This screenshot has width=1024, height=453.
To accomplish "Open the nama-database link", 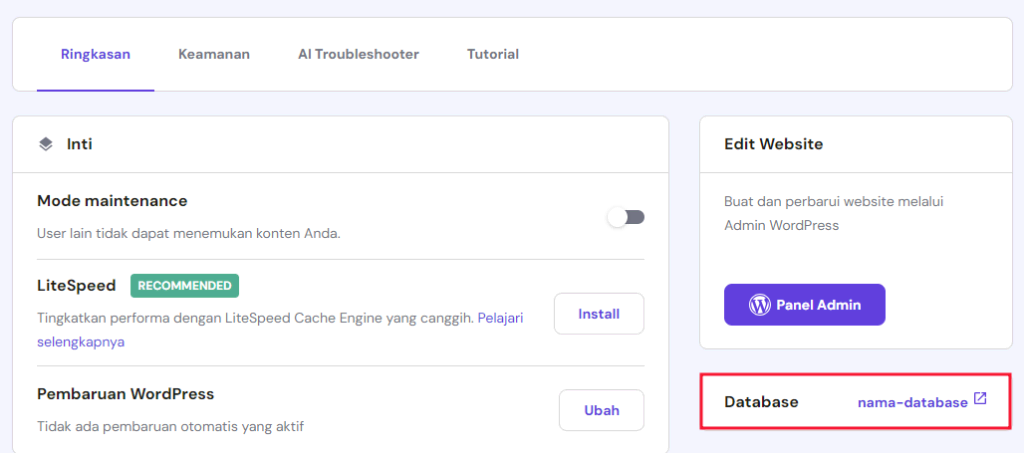I will [x=912, y=402].
